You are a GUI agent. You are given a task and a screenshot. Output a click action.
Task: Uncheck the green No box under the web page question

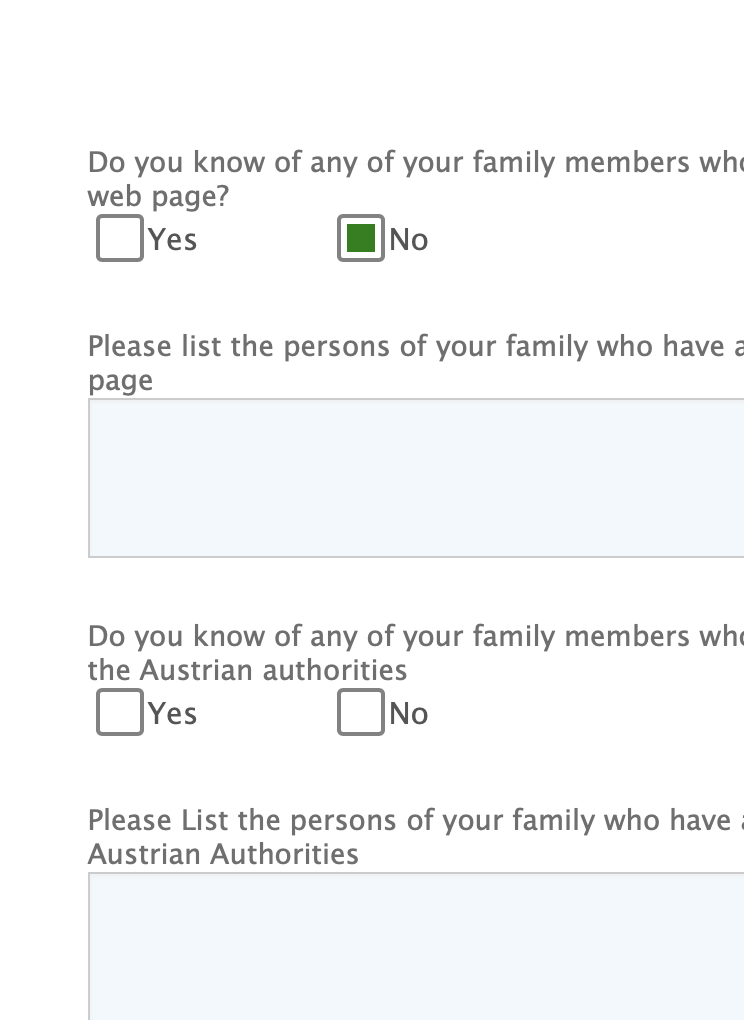[361, 239]
